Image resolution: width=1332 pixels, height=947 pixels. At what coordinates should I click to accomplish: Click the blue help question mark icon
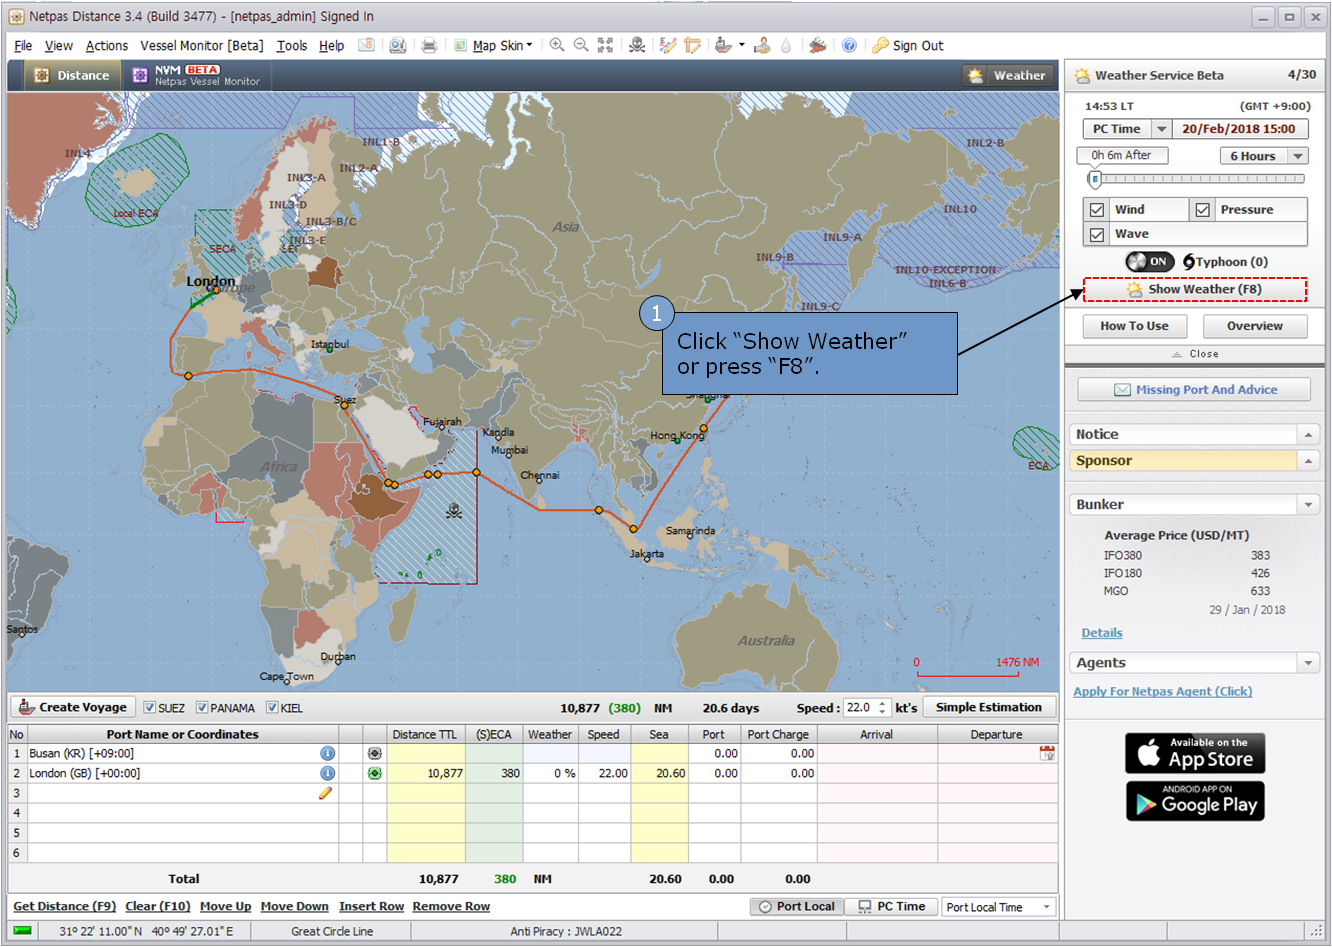pyautogui.click(x=849, y=46)
